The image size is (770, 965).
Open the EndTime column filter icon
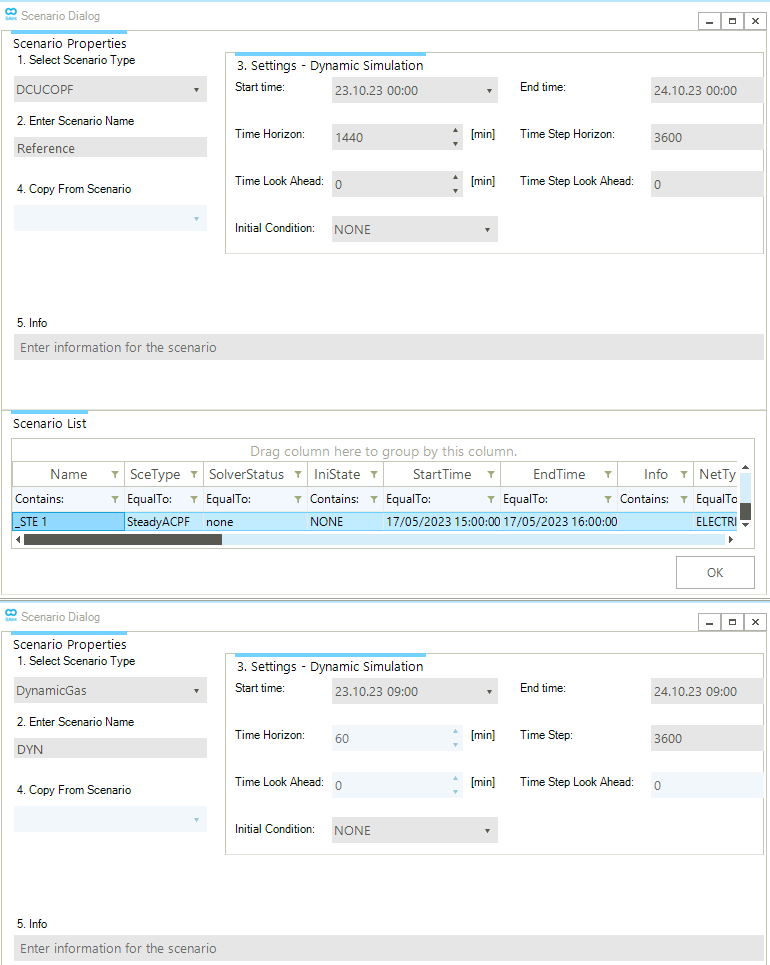pyautogui.click(x=607, y=475)
